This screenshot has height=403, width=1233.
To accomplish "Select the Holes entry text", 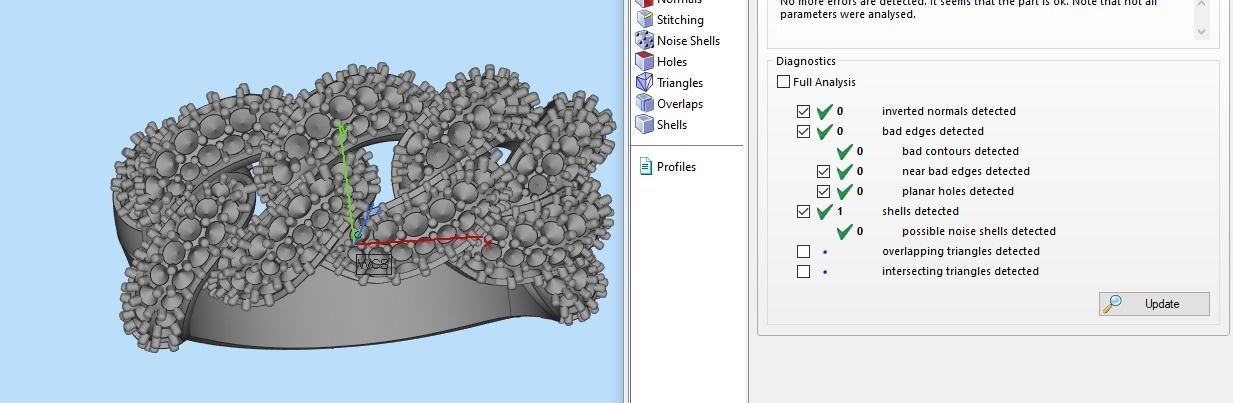I will point(672,62).
